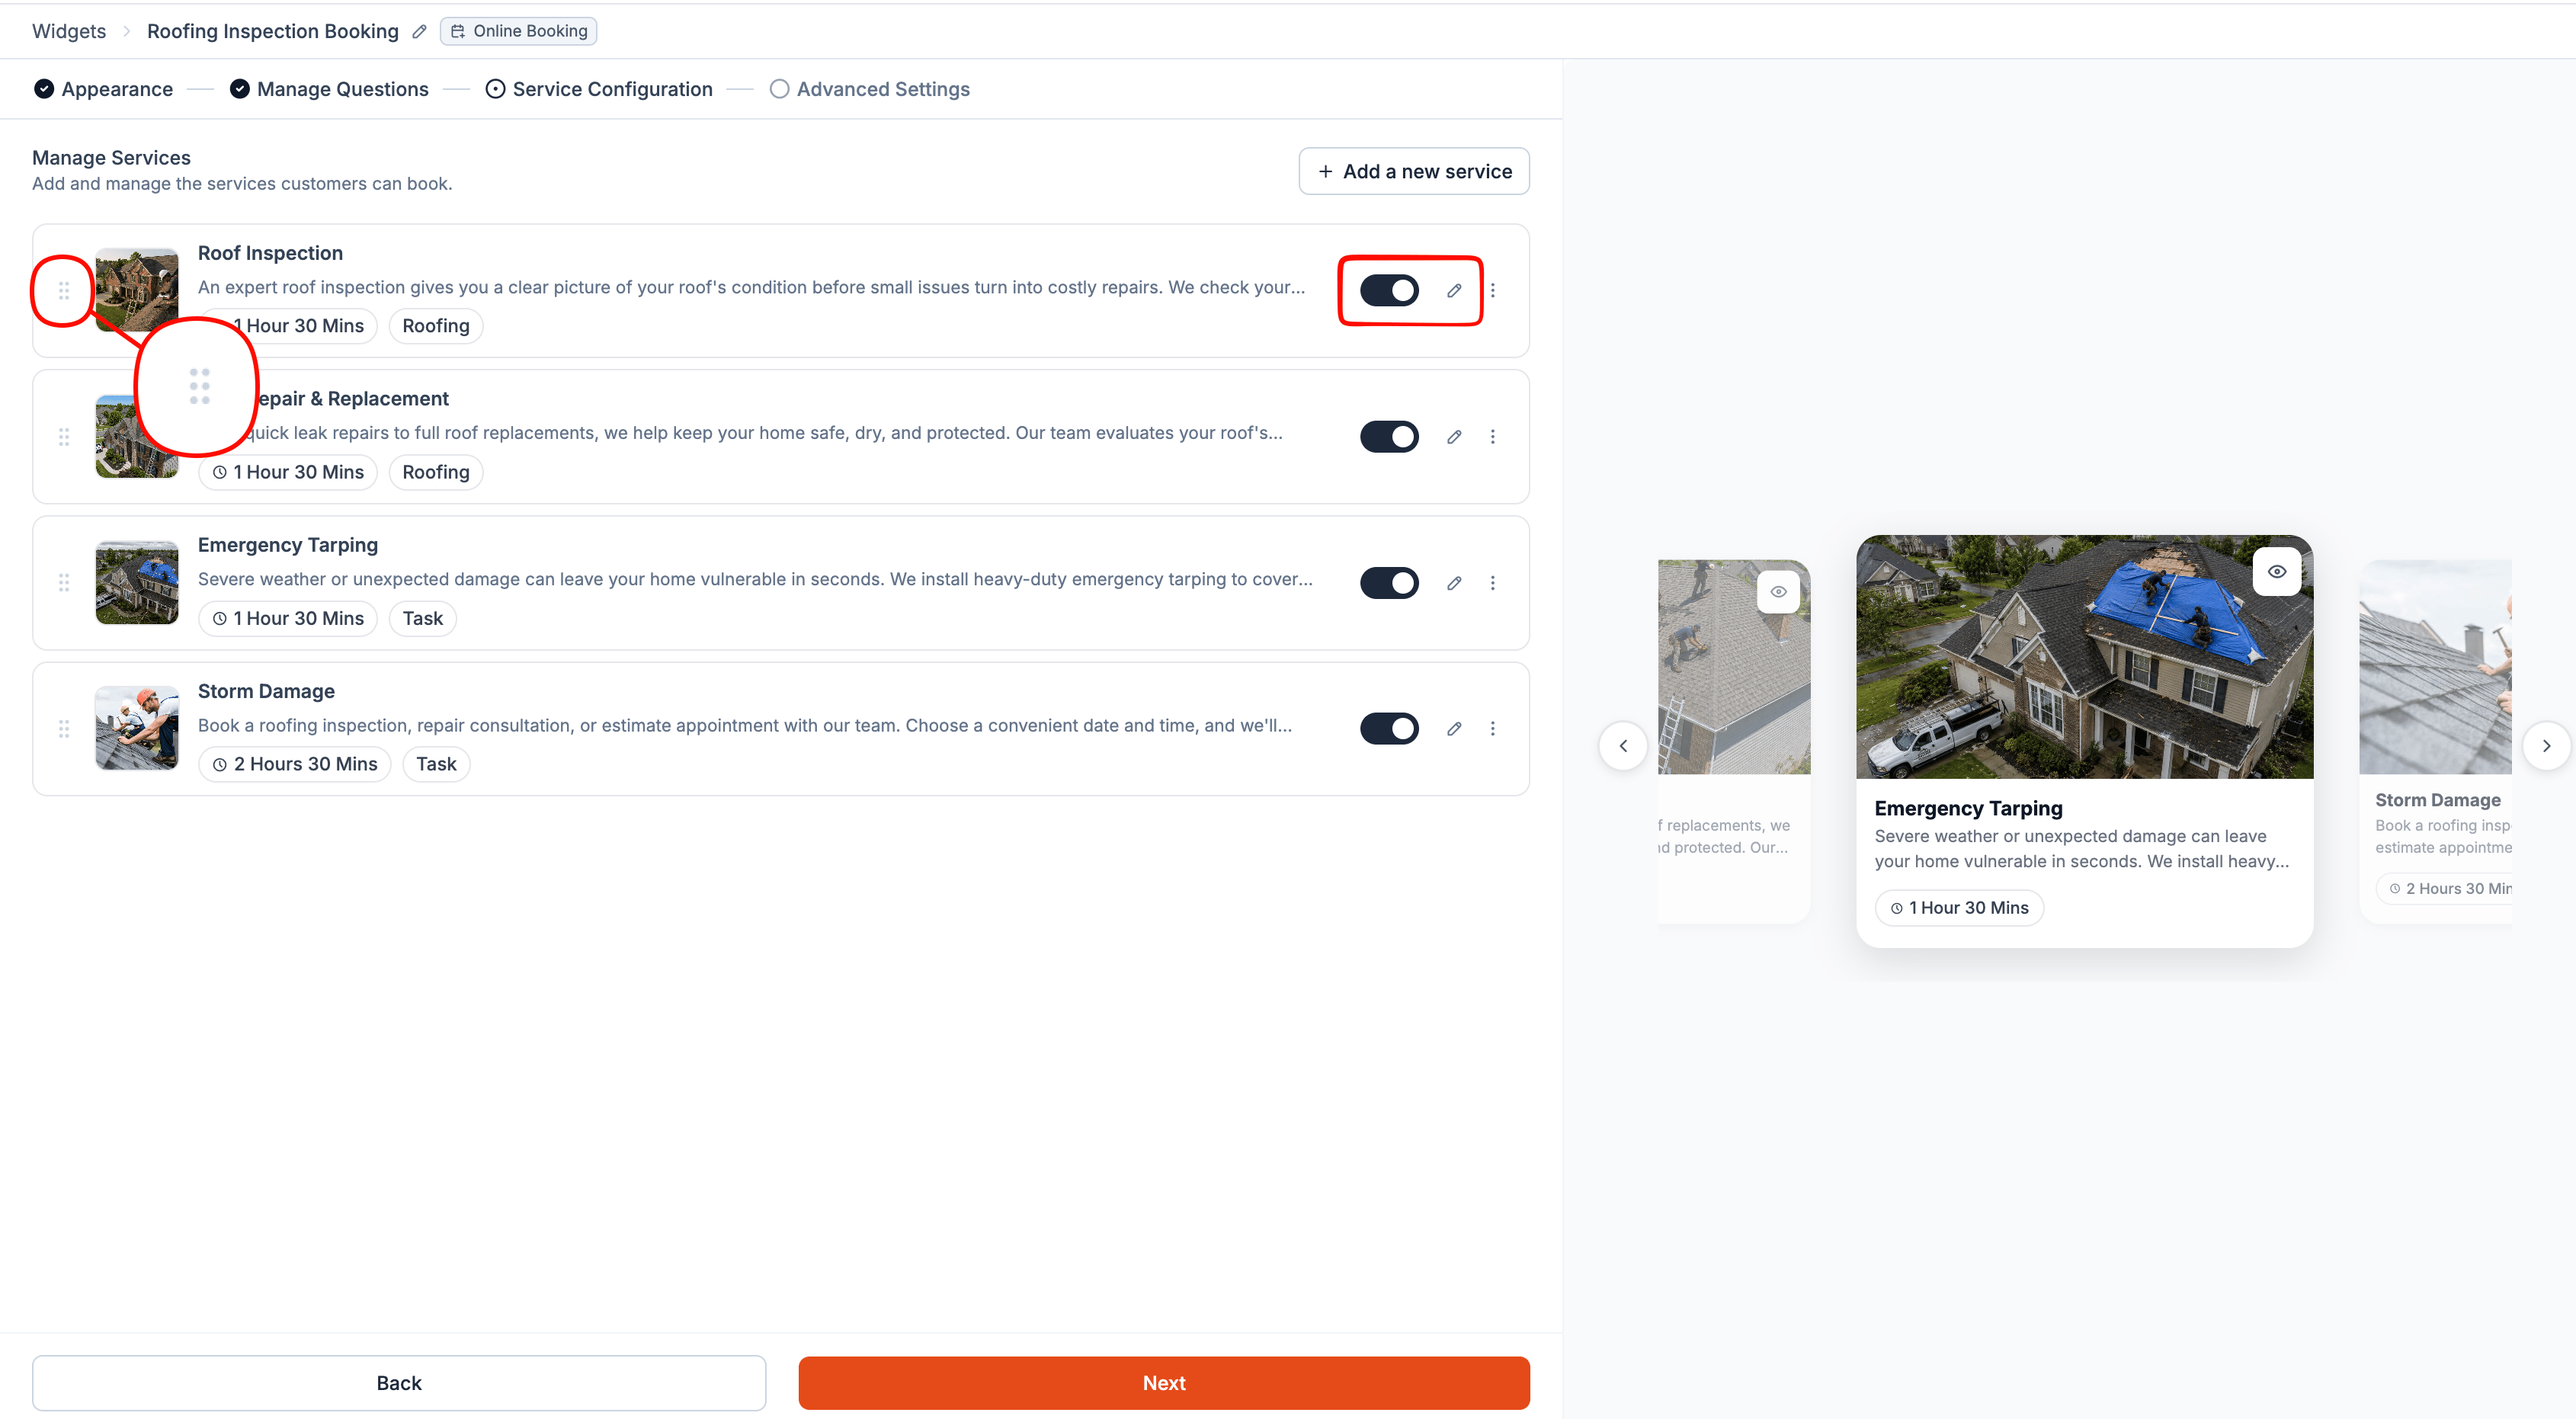The image size is (2576, 1419).
Task: Click the drag handle for Emergency Tarping
Action: (64, 583)
